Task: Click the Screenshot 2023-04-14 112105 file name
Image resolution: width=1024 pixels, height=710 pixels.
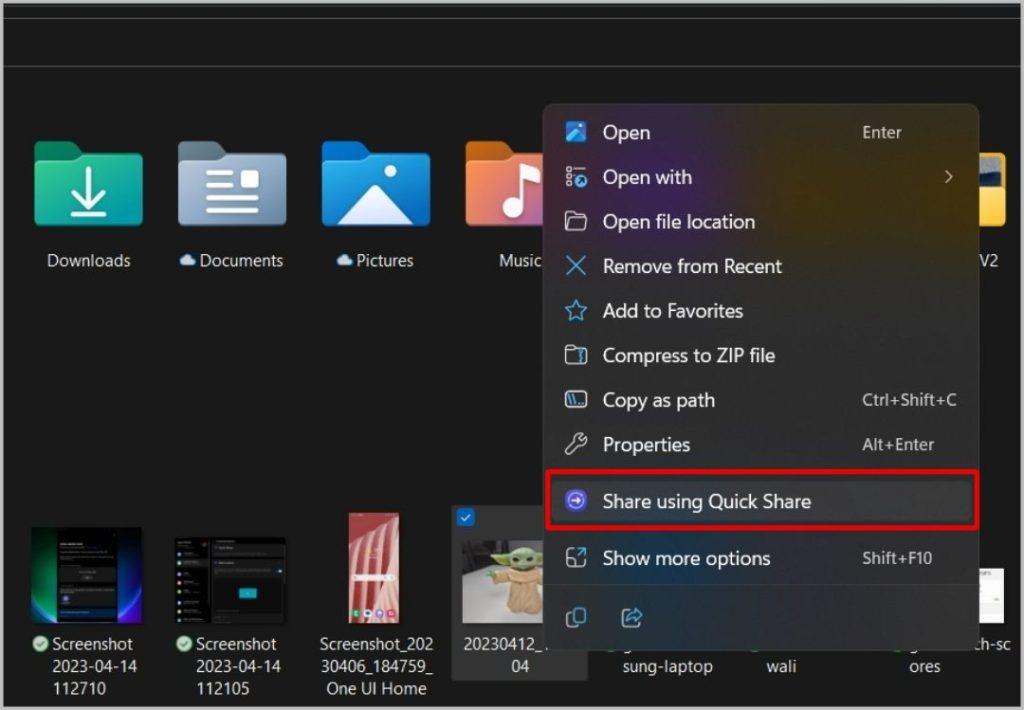Action: click(x=238, y=666)
